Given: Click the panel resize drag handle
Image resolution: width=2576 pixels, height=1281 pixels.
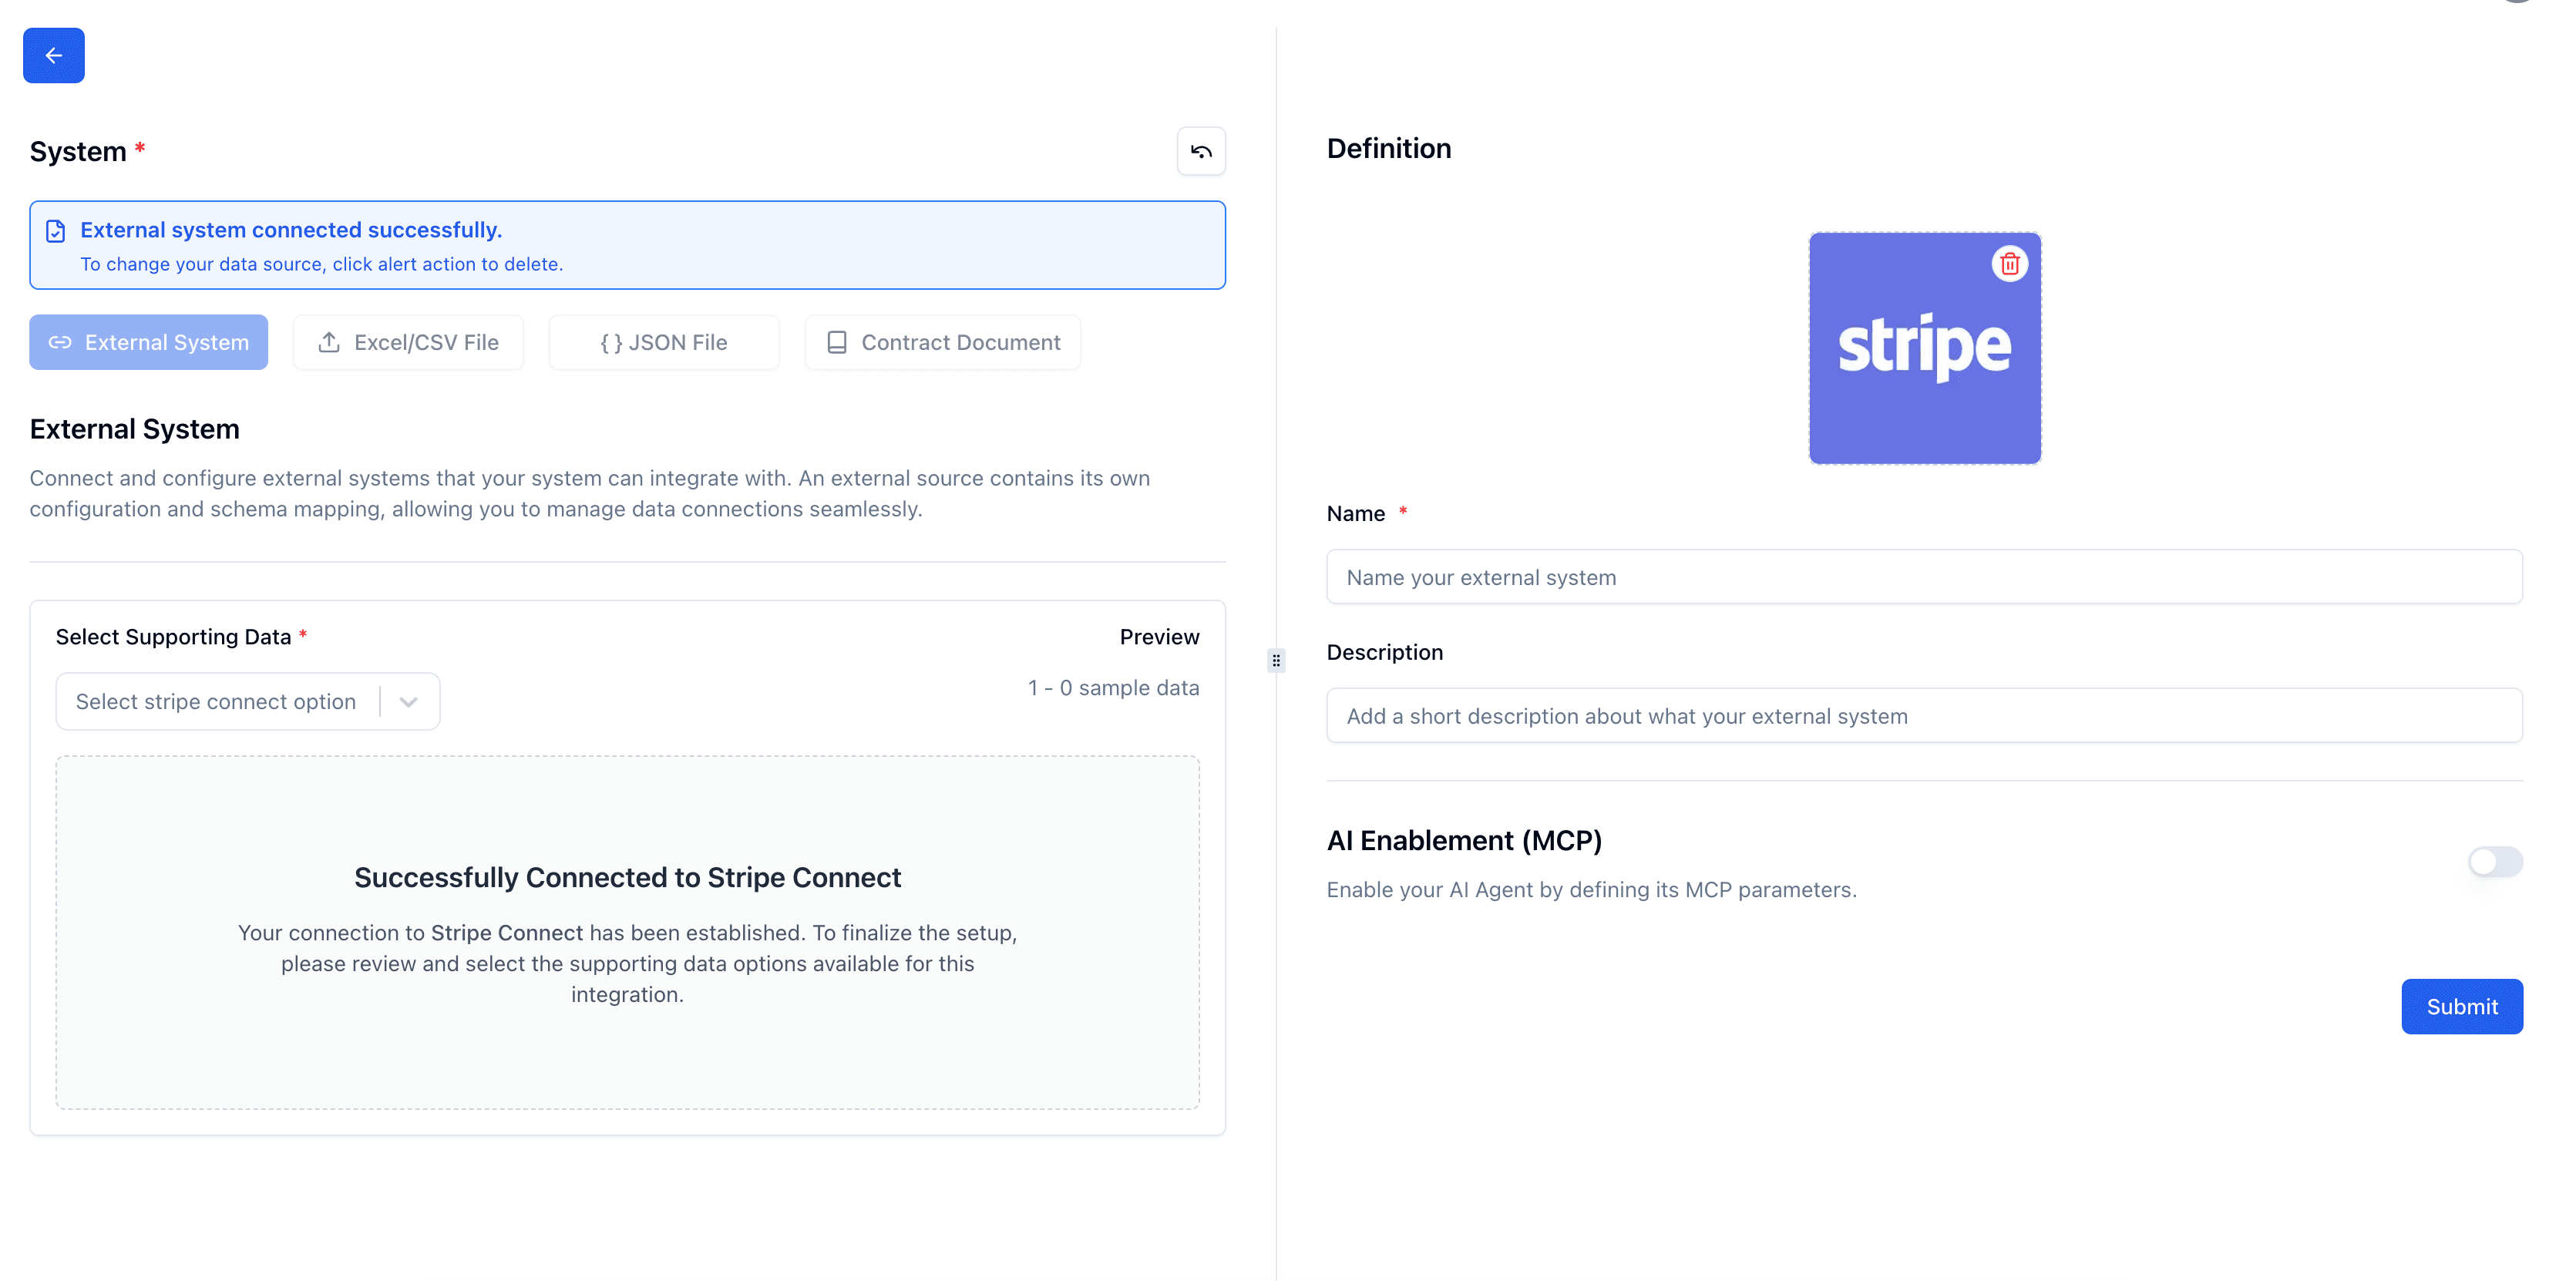Looking at the screenshot, I should (x=1276, y=660).
